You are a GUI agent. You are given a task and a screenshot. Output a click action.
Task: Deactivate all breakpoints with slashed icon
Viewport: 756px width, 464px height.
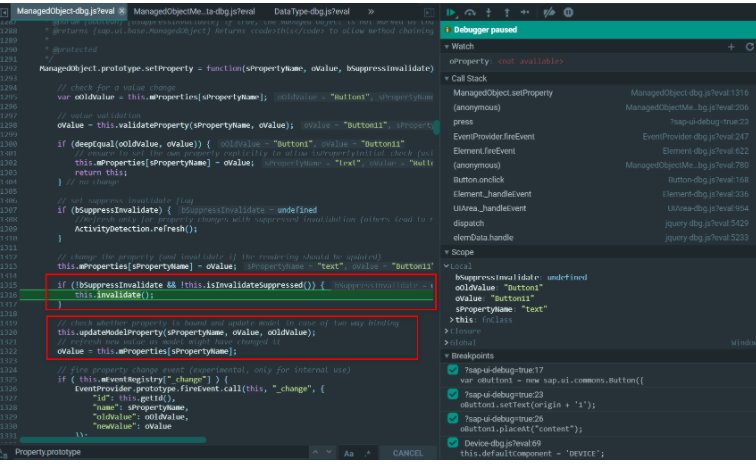(x=549, y=13)
